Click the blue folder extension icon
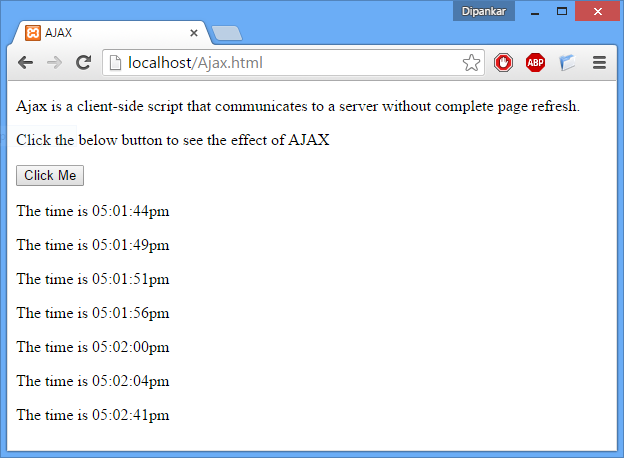Image resolution: width=624 pixels, height=458 pixels. point(567,62)
